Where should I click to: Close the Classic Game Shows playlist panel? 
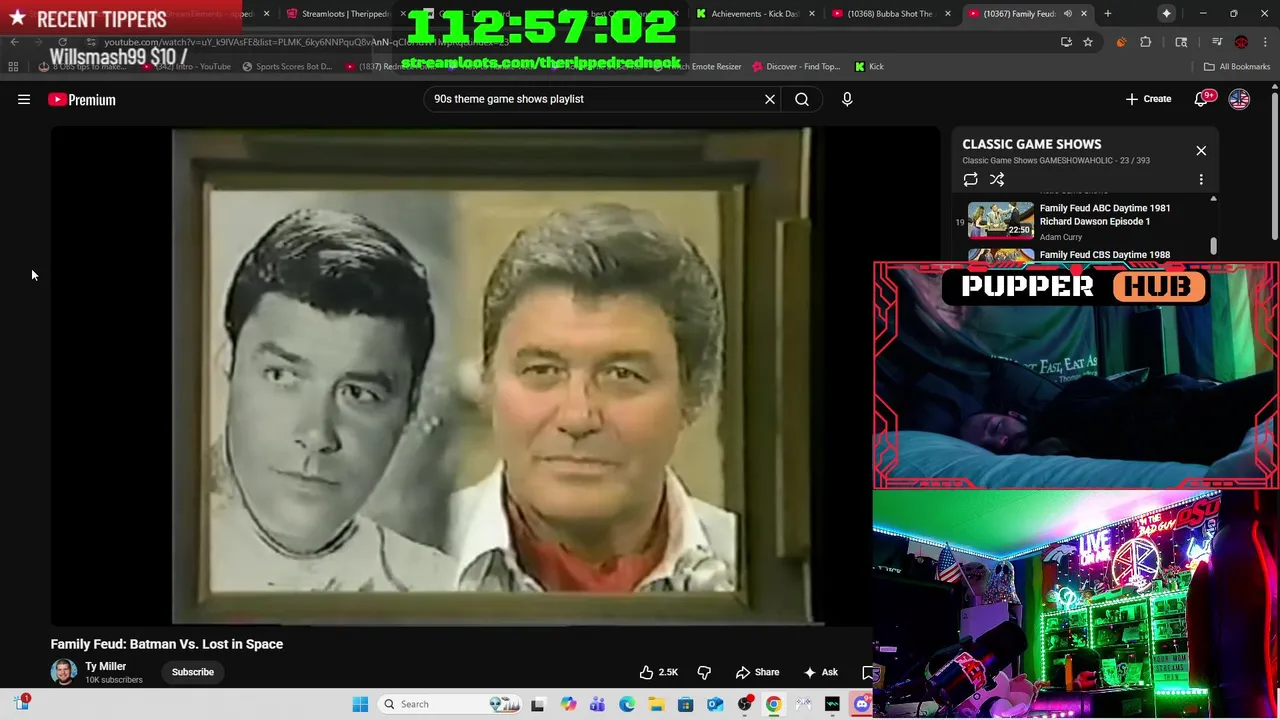pos(1201,151)
